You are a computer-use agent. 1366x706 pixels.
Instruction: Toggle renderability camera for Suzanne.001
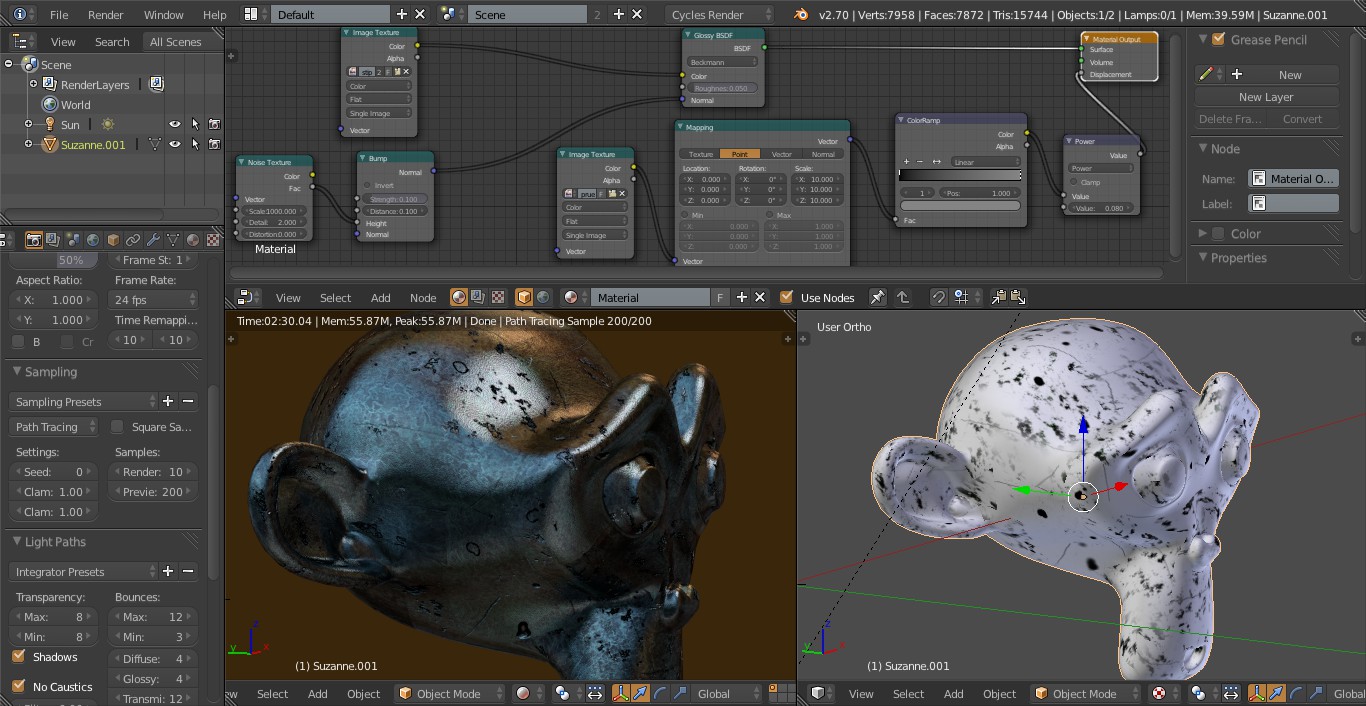click(x=214, y=144)
